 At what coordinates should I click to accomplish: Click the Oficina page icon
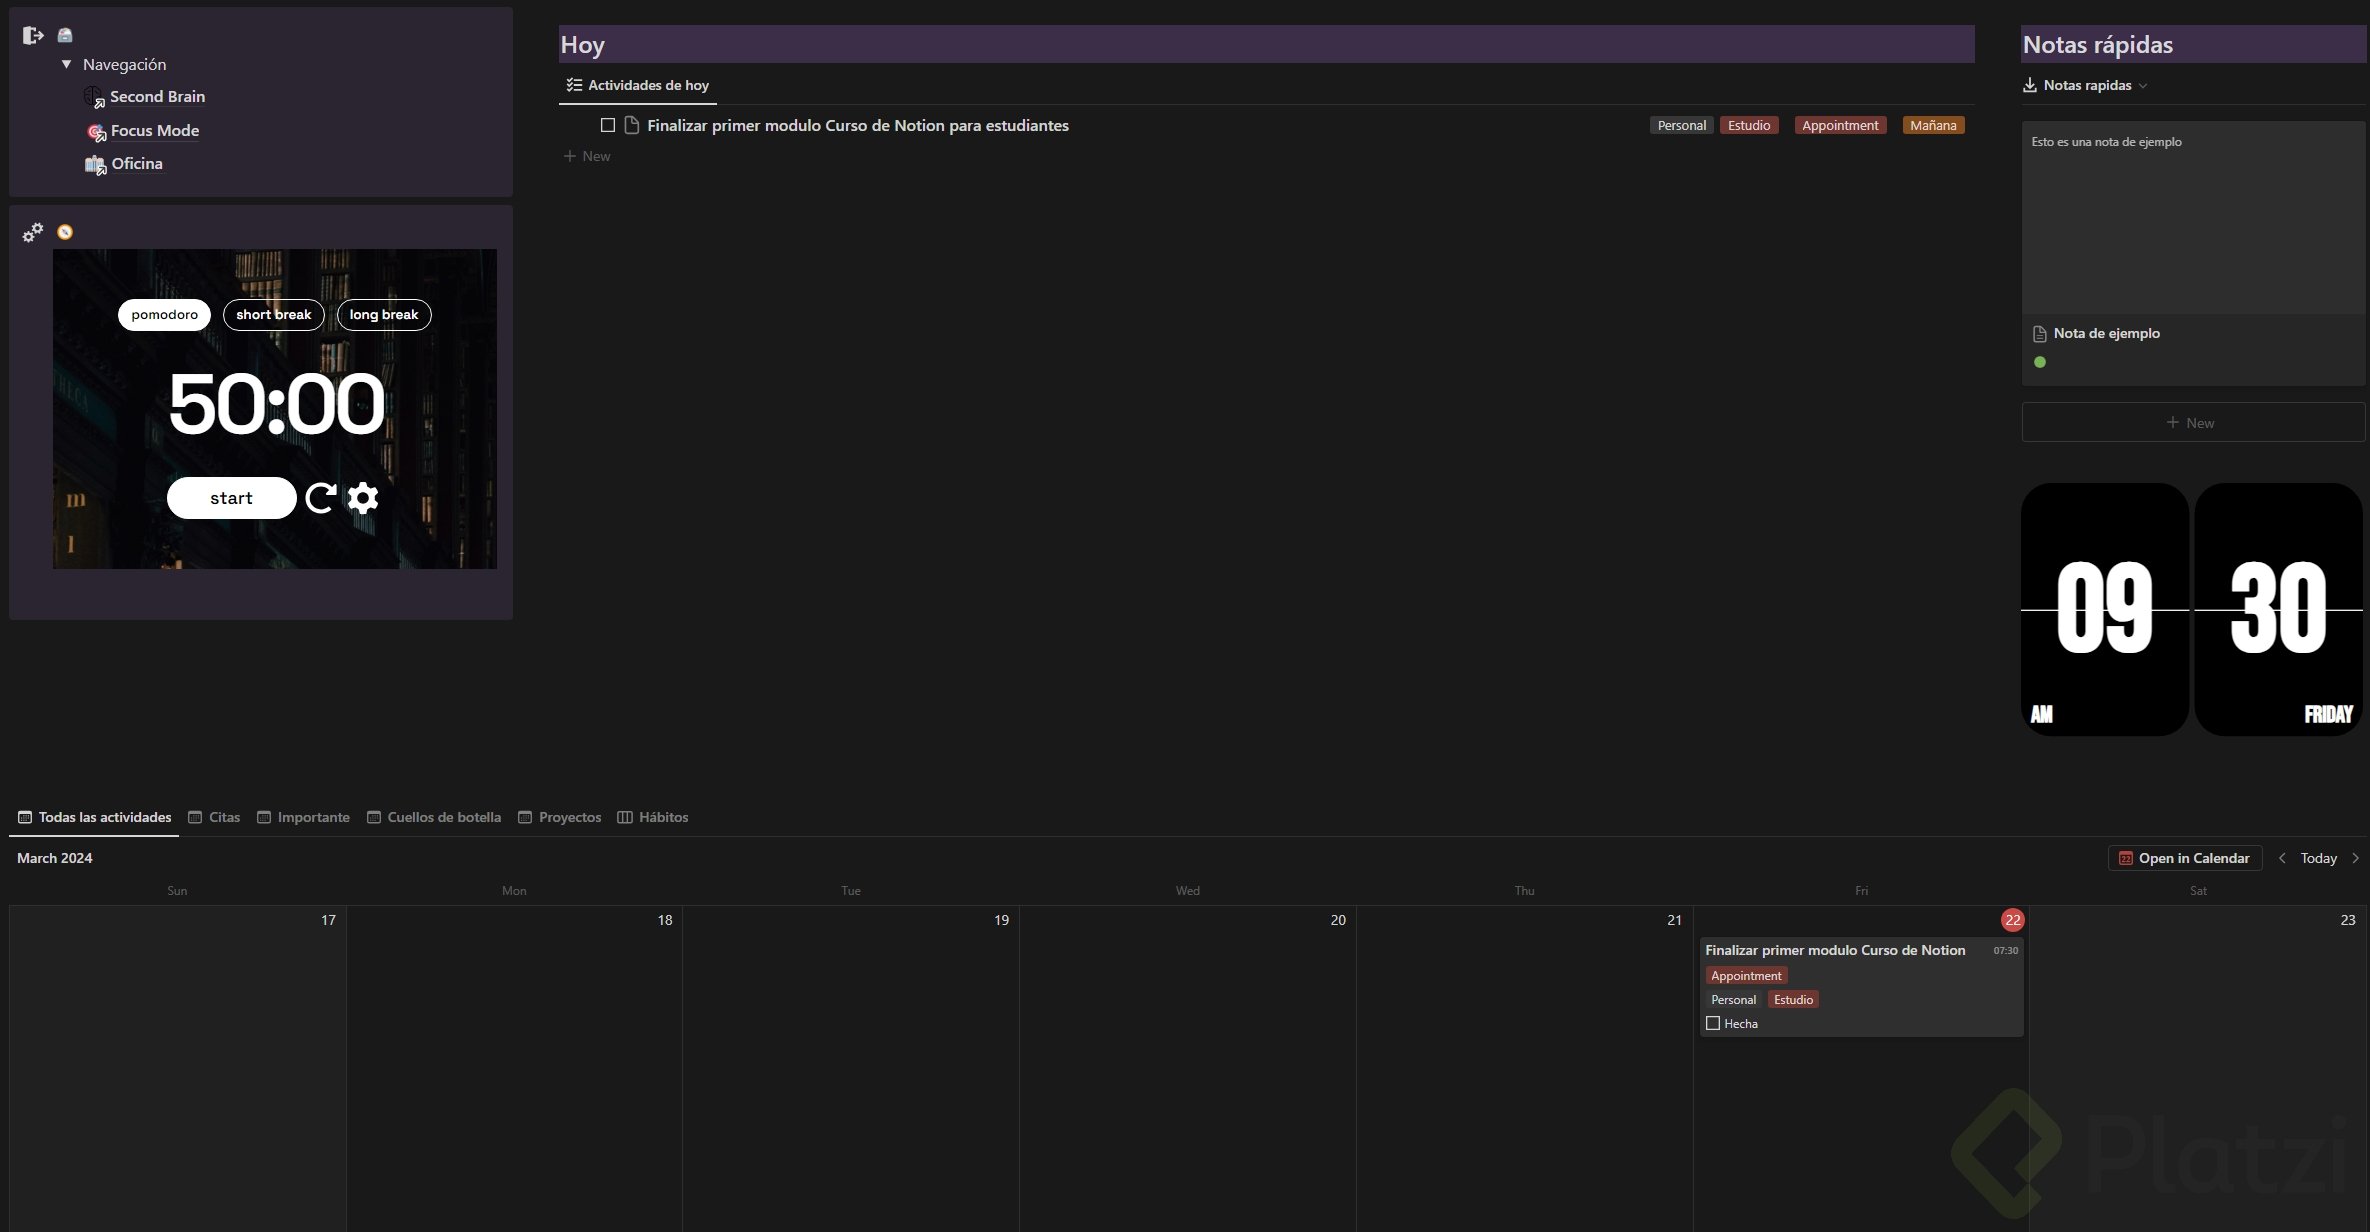point(95,164)
